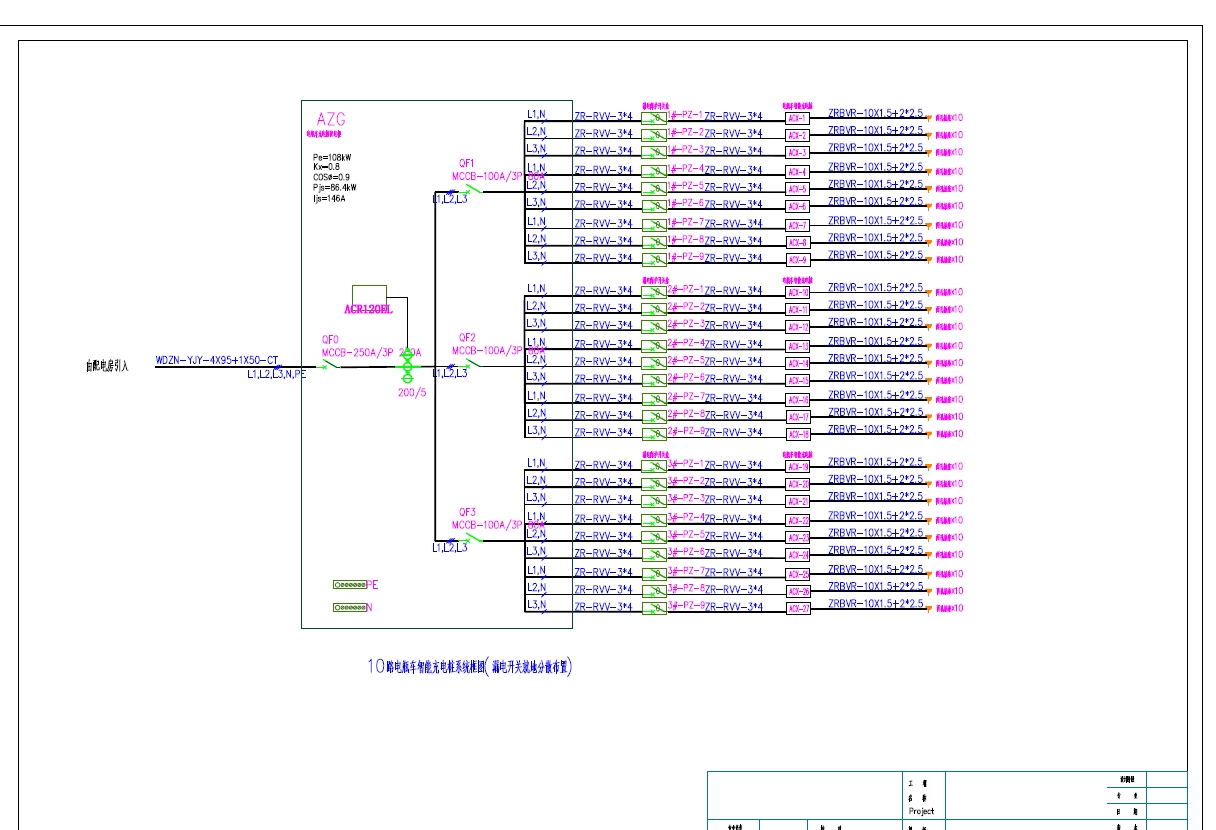Click the QF1 breaker switch symbol

click(470, 190)
